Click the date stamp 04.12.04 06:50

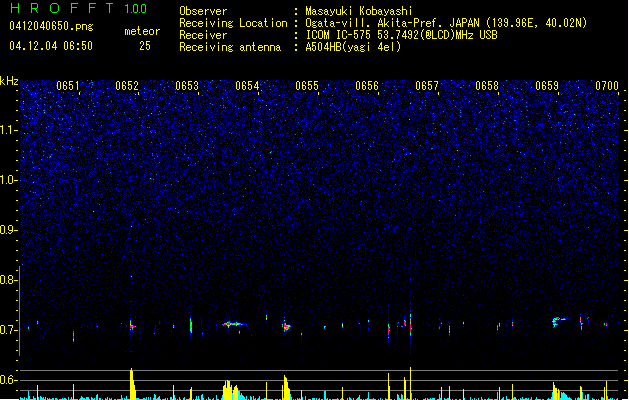(51, 46)
